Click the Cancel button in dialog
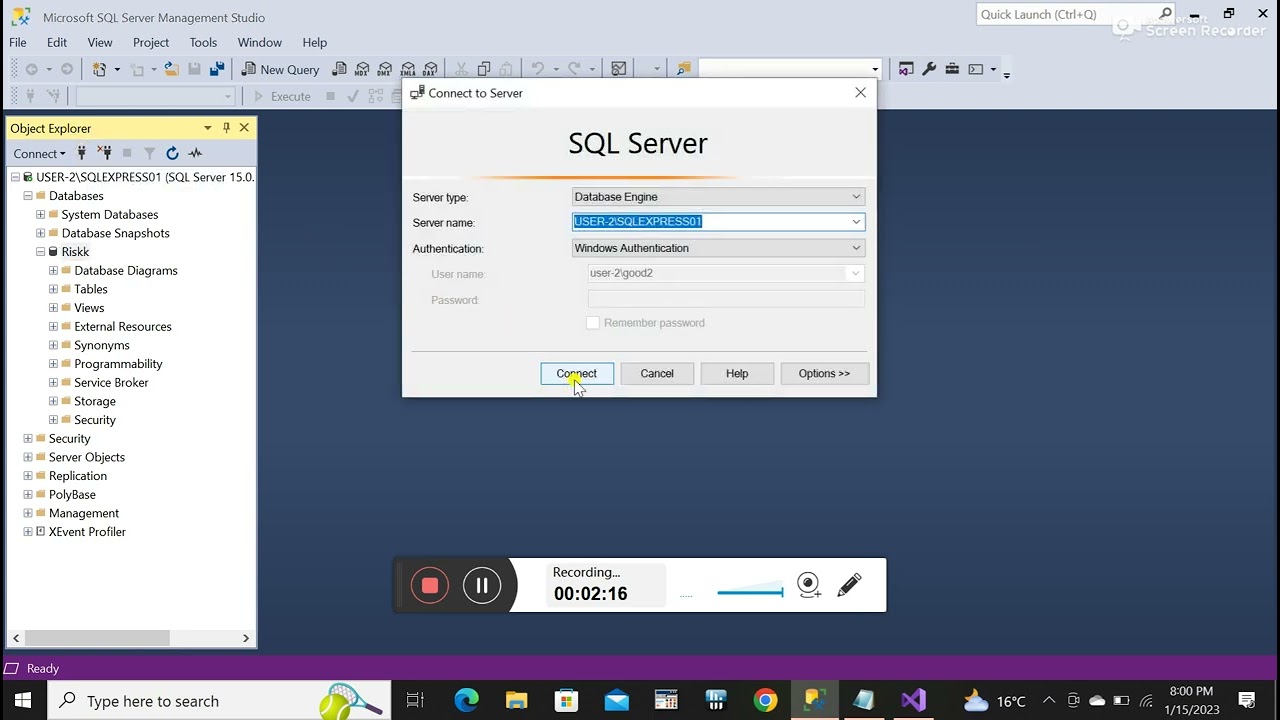This screenshot has height=720, width=1280. pos(657,373)
